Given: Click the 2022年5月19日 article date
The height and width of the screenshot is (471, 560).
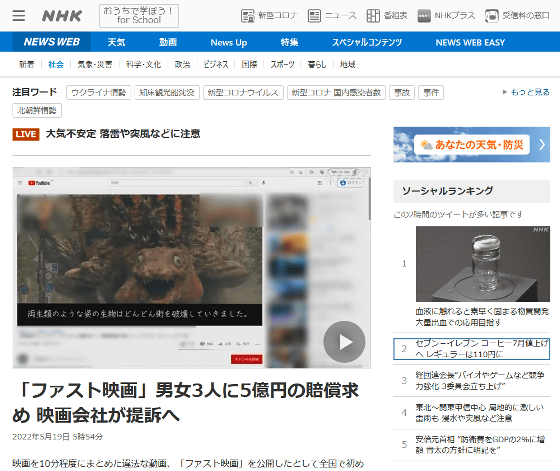Looking at the screenshot, I should tap(58, 437).
